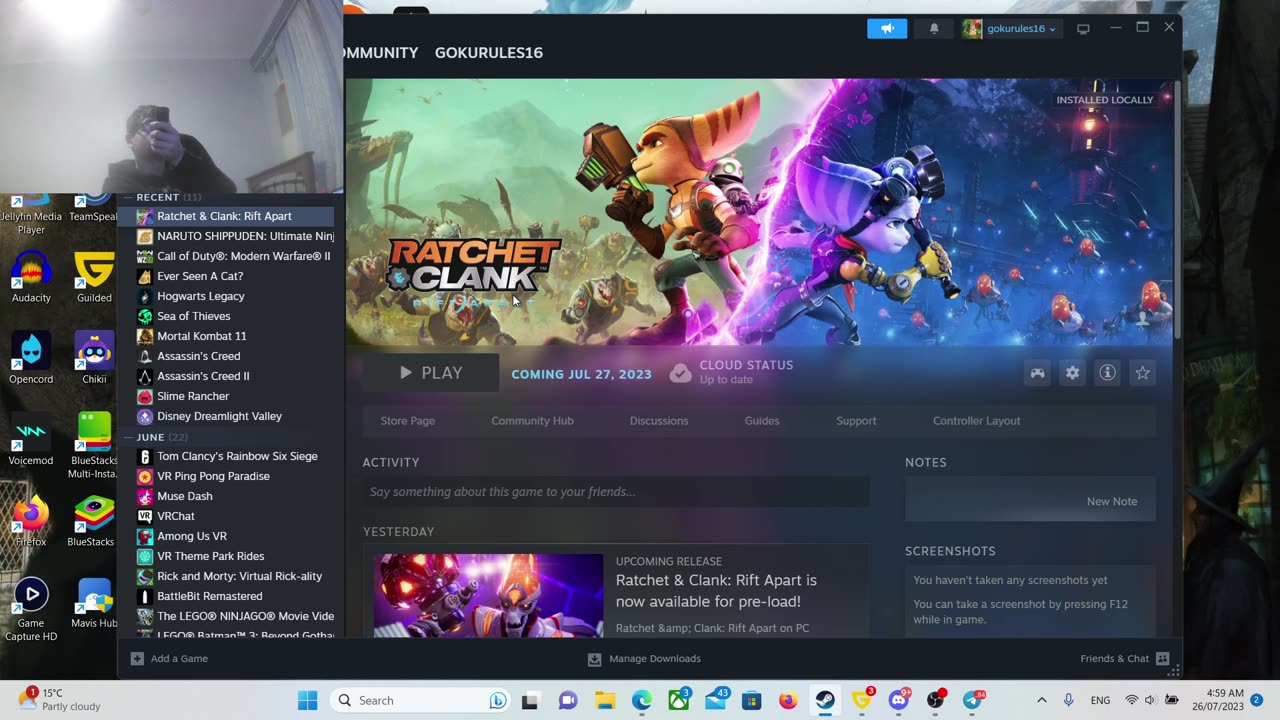Open Audacity desktop shortcut
The width and height of the screenshot is (1280, 720).
coord(31,277)
